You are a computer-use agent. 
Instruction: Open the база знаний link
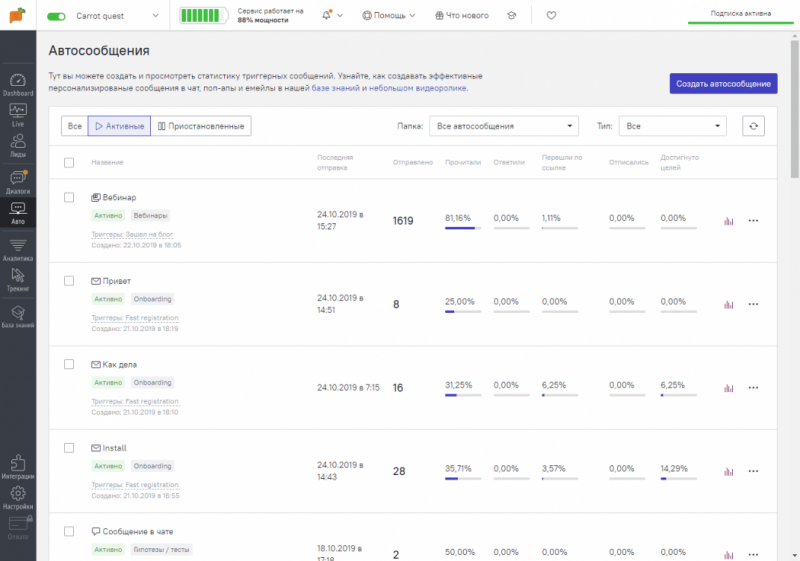tap(338, 88)
